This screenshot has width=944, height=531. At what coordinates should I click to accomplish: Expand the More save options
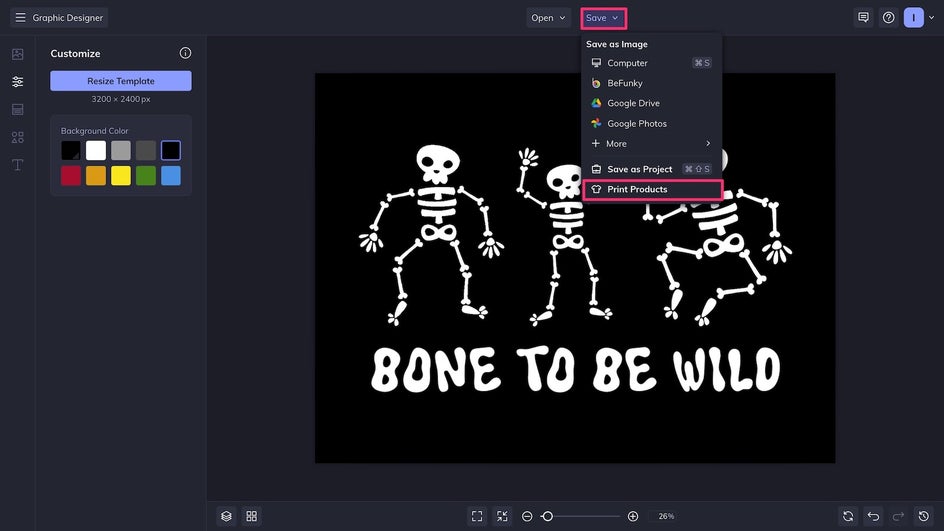click(651, 143)
